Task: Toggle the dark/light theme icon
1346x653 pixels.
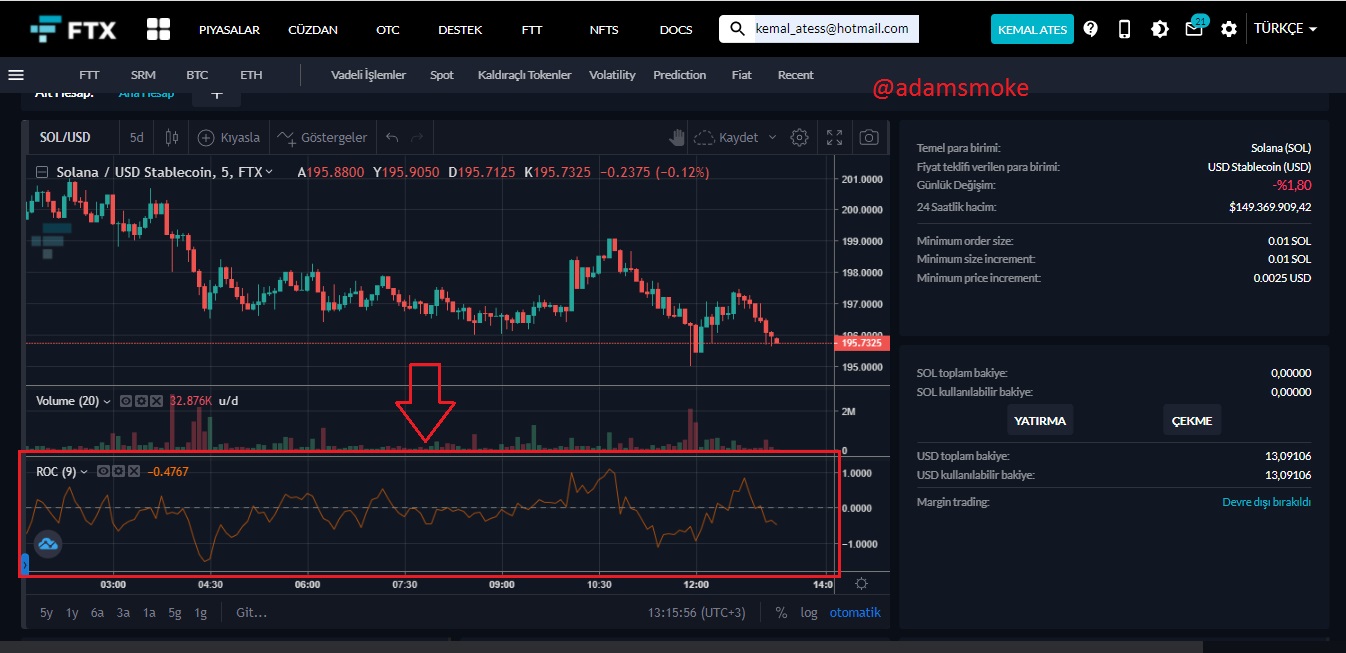Action: (1159, 29)
